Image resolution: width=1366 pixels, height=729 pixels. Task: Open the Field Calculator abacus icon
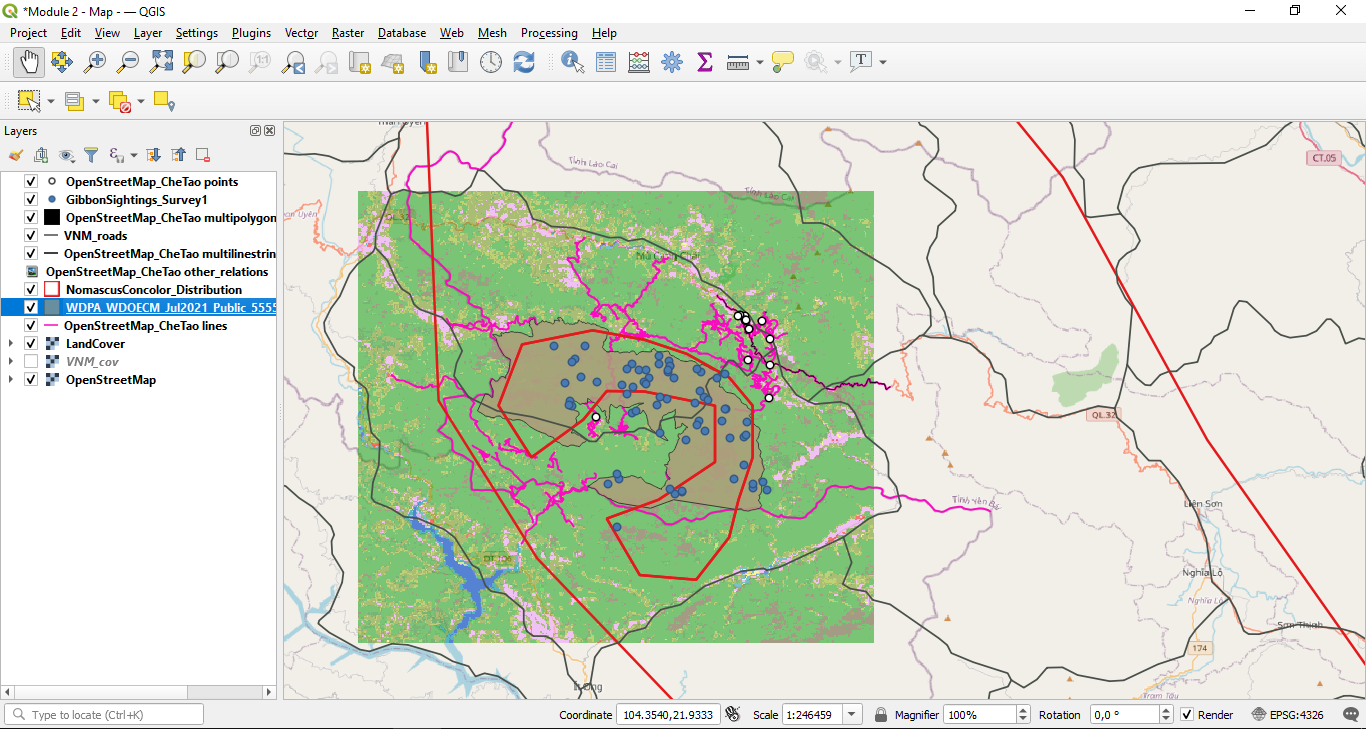pos(639,62)
